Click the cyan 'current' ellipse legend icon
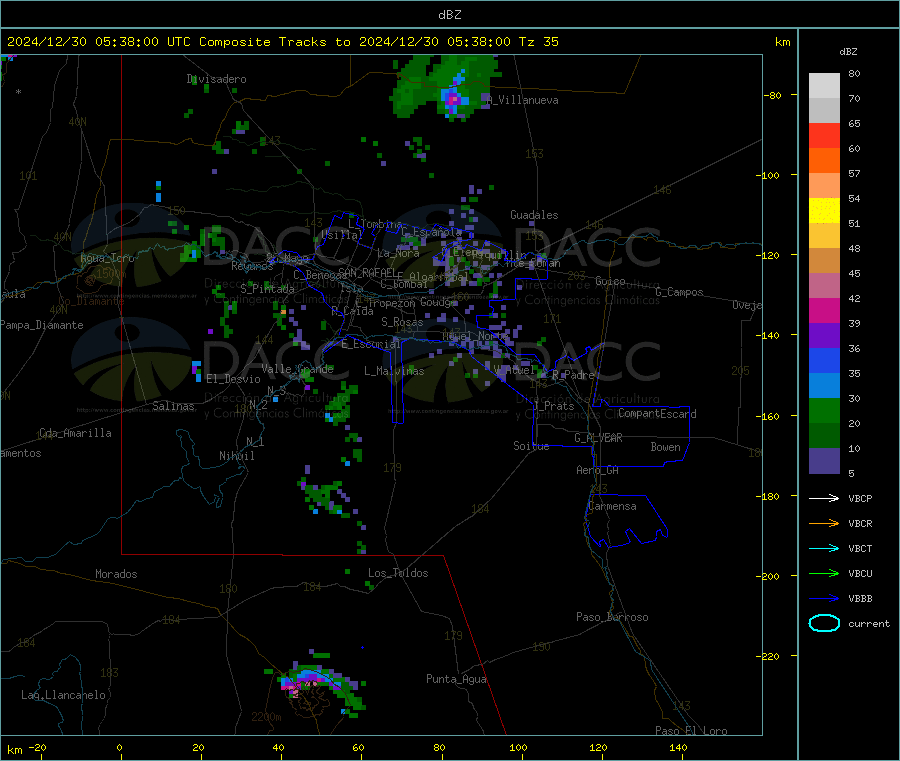900x761 pixels. pyautogui.click(x=824, y=623)
